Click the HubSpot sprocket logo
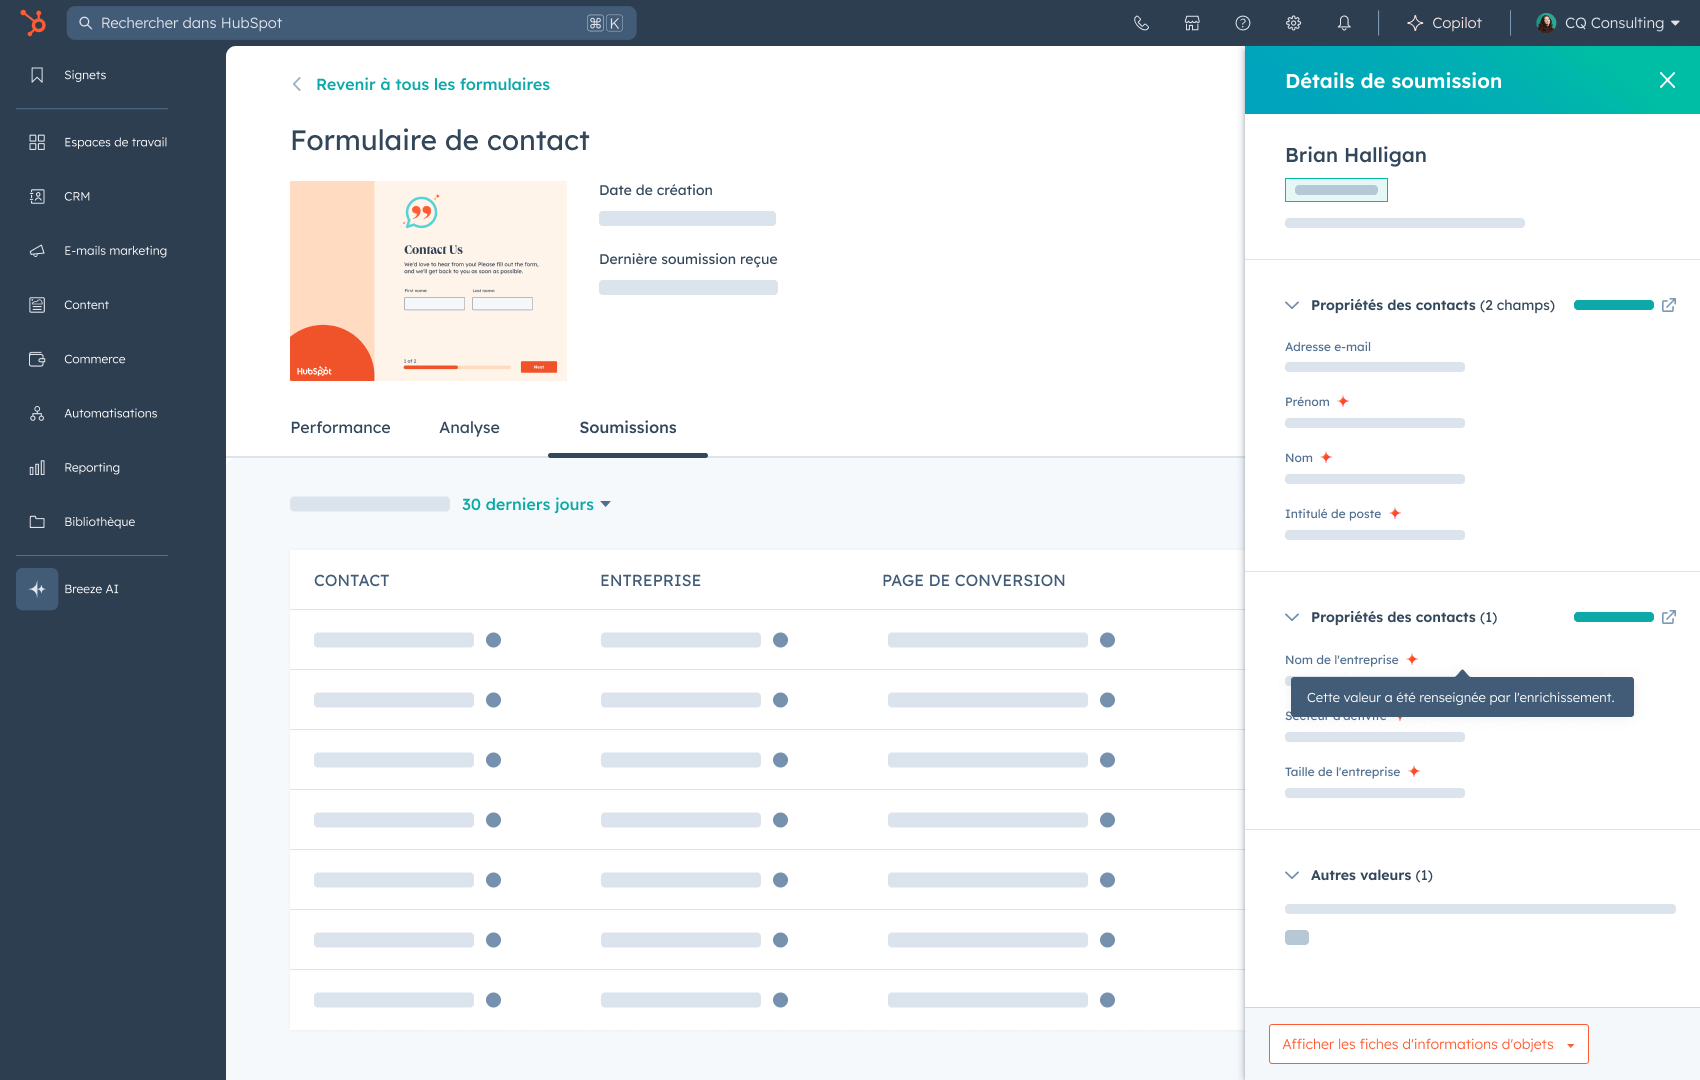This screenshot has width=1700, height=1080. [33, 23]
